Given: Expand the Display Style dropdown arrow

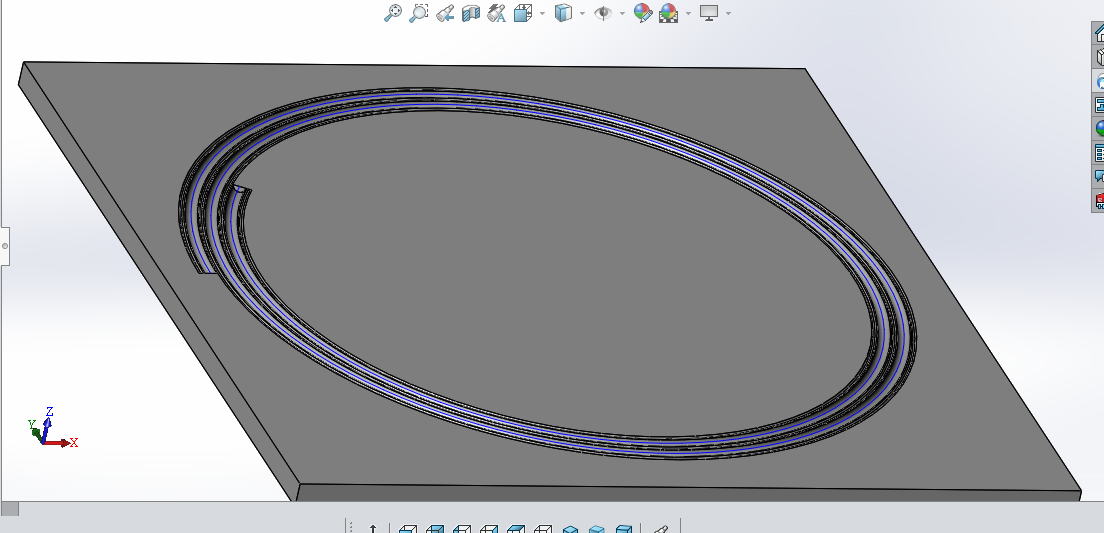Looking at the screenshot, I should point(582,13).
